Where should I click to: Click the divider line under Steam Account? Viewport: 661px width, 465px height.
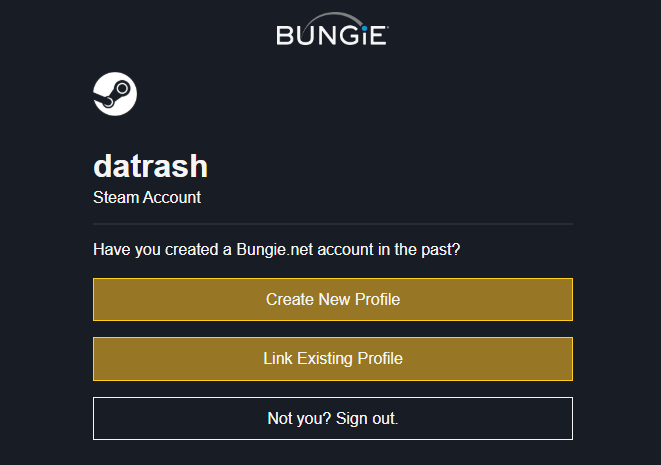[x=333, y=224]
